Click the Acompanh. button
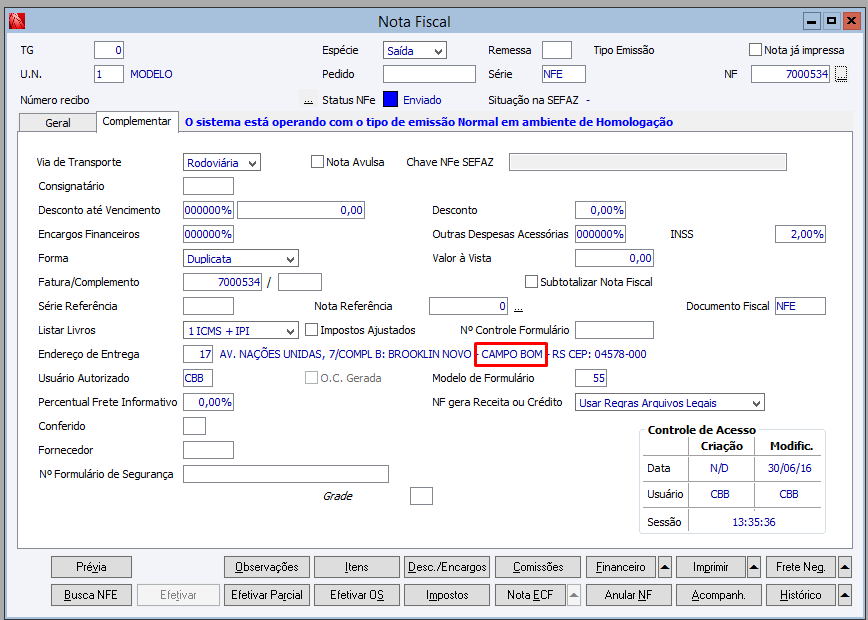The width and height of the screenshot is (868, 620). [x=719, y=595]
